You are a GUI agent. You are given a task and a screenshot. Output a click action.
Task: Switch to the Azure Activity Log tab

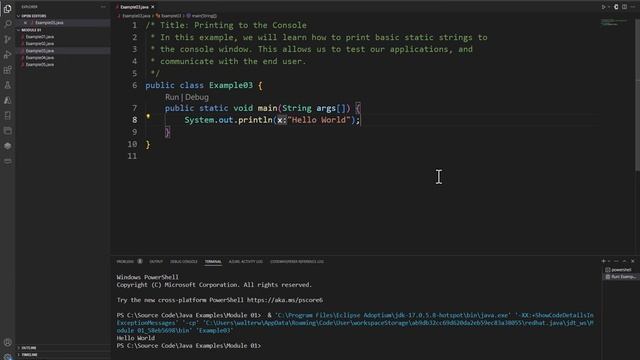246,262
